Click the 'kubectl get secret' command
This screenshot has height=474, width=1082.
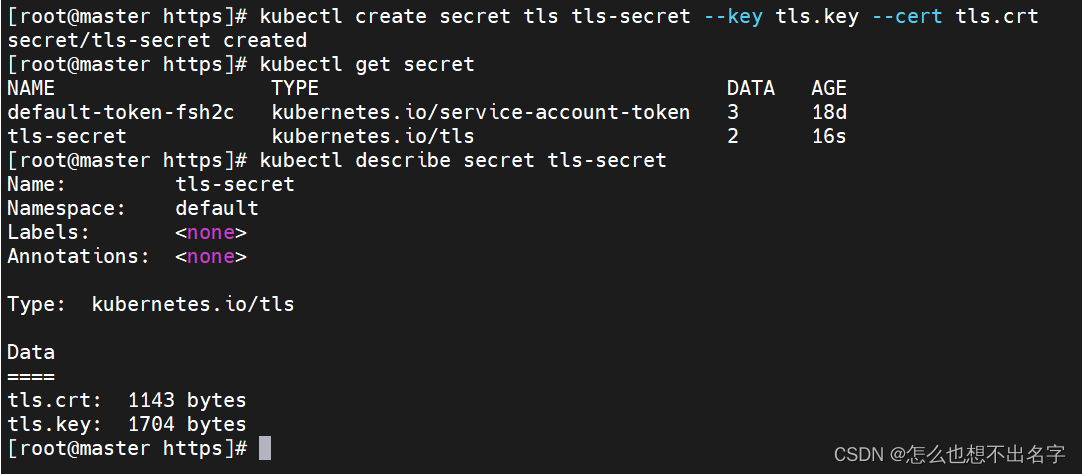tap(367, 65)
